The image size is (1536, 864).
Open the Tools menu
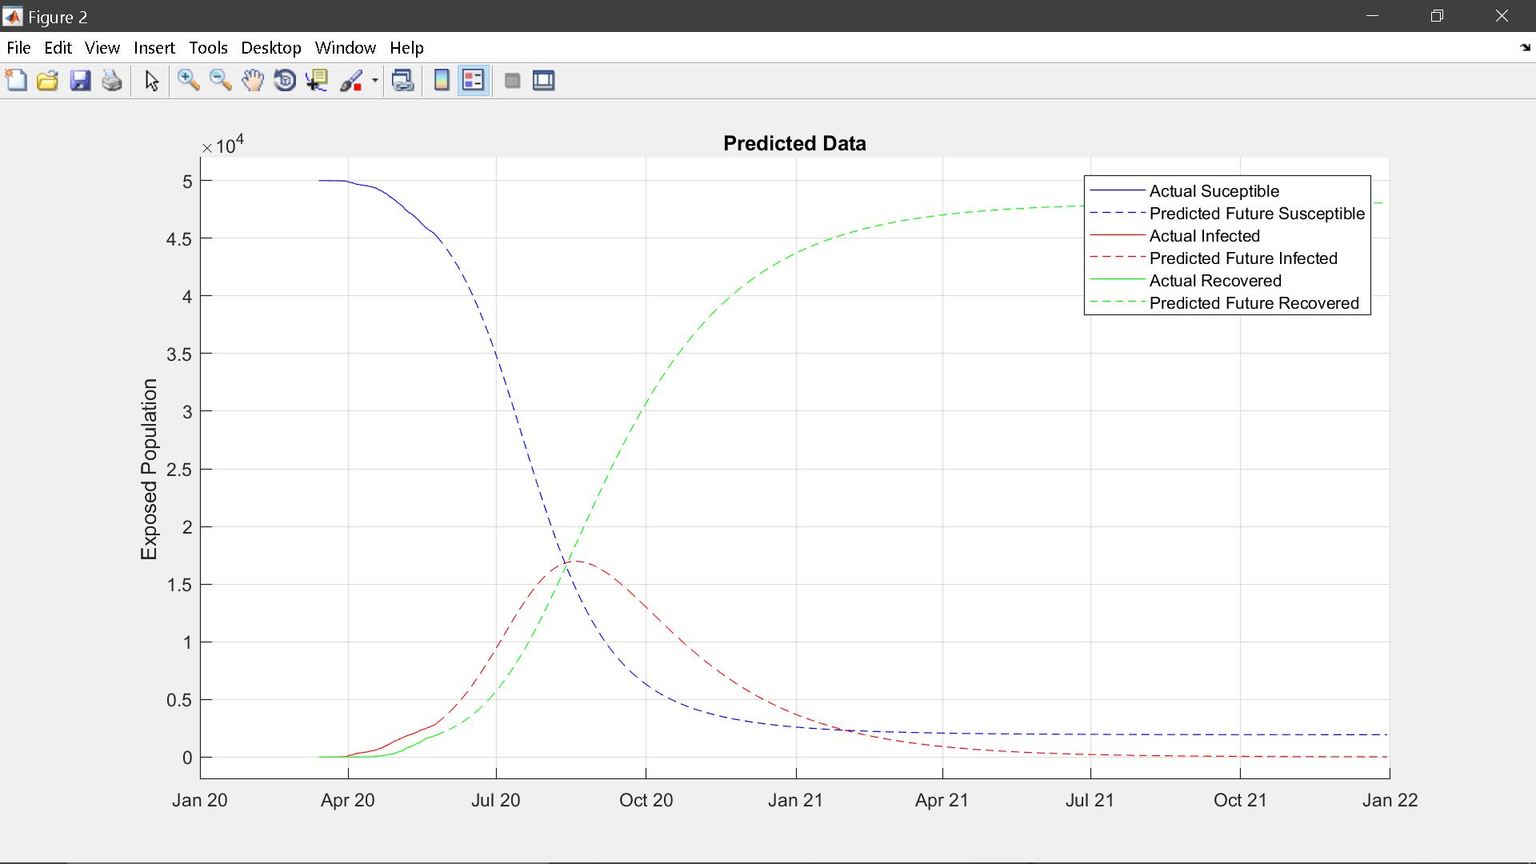tap(208, 47)
